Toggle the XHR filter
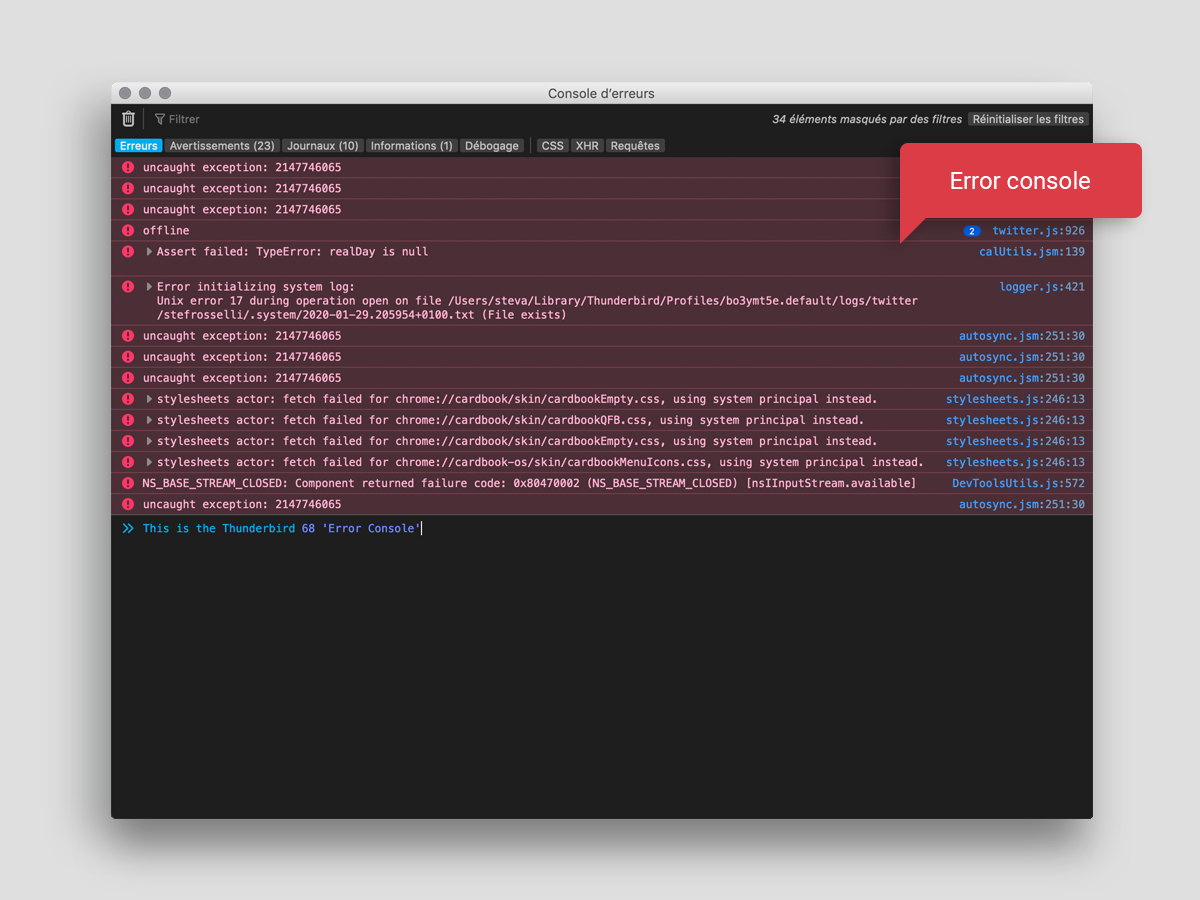Image resolution: width=1200 pixels, height=900 pixels. (588, 146)
